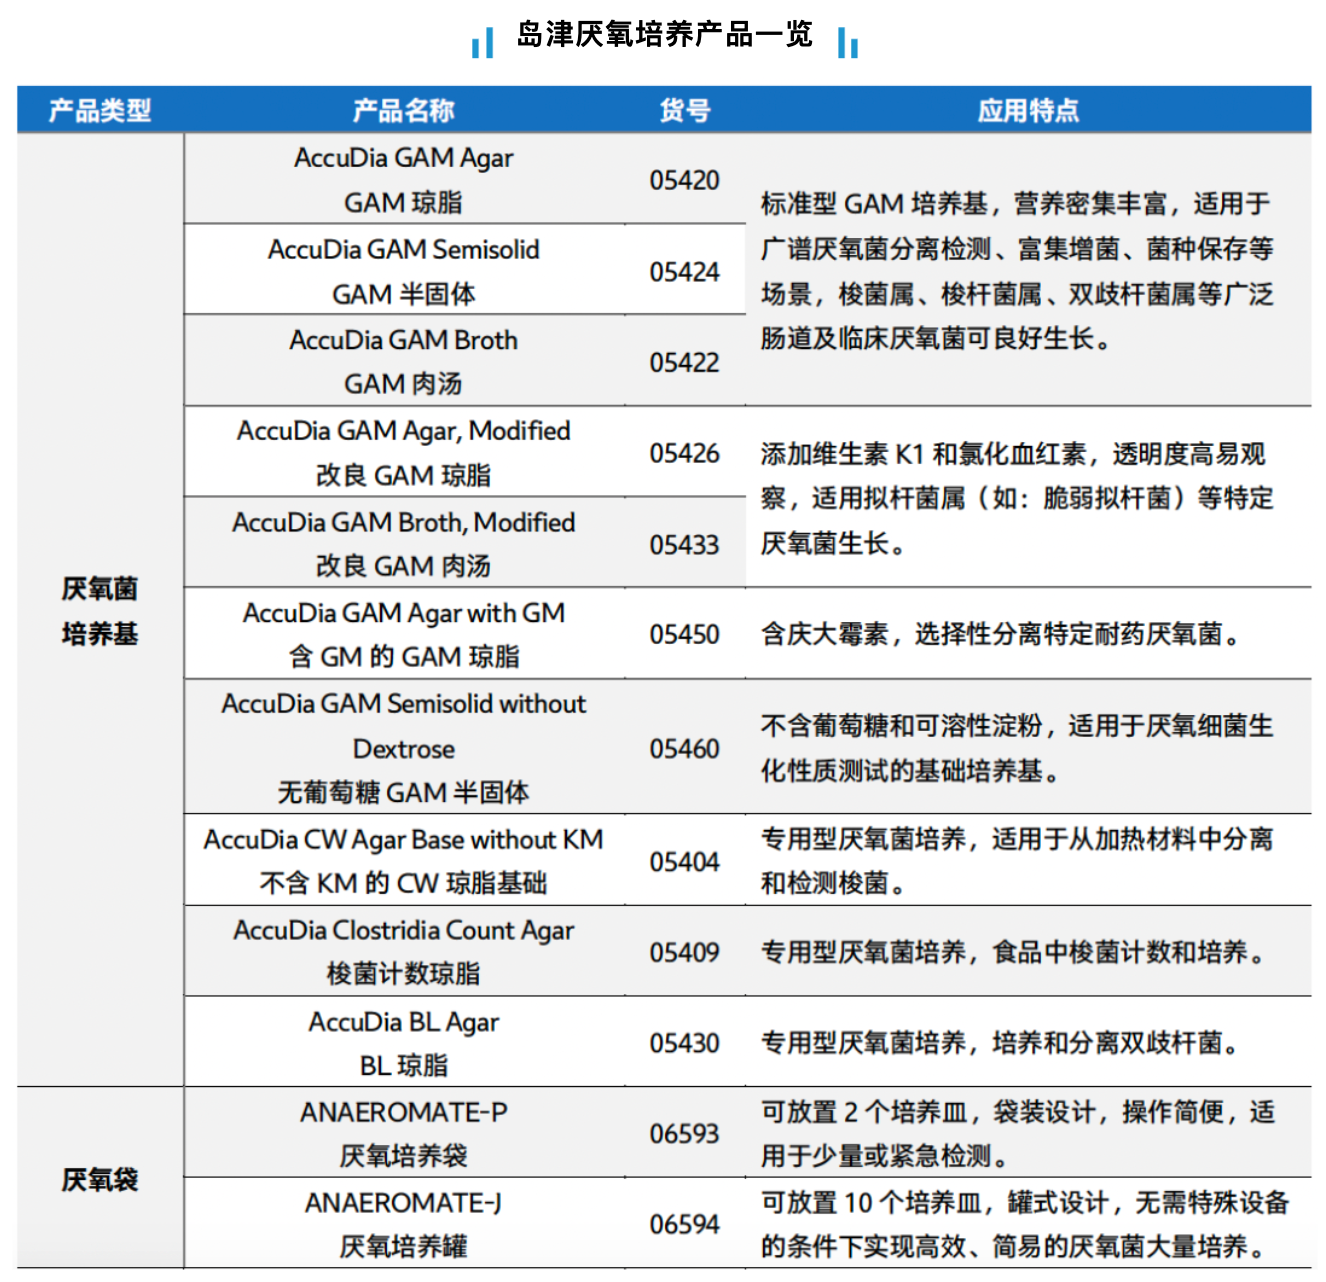Select item number 05450
Image resolution: width=1326 pixels, height=1282 pixels.
click(x=685, y=635)
